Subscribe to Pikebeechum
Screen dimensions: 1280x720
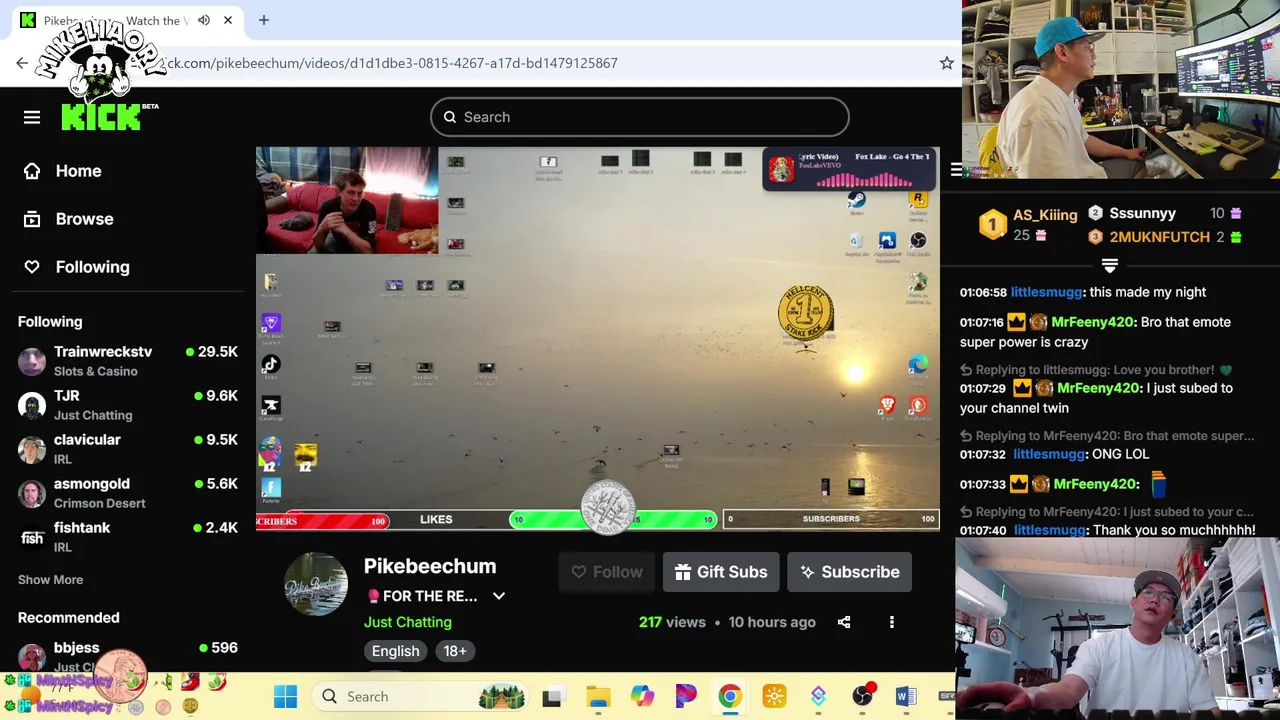(849, 572)
